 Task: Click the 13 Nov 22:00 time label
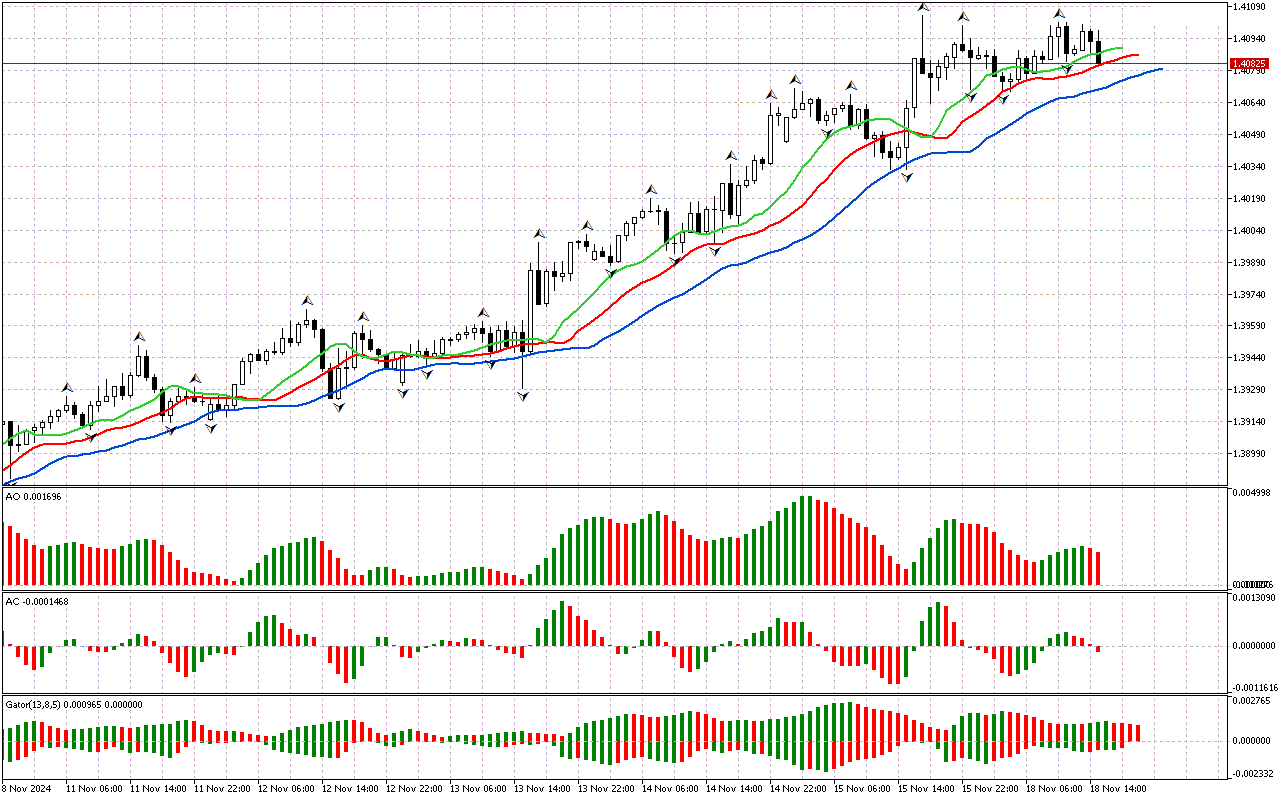[x=606, y=789]
